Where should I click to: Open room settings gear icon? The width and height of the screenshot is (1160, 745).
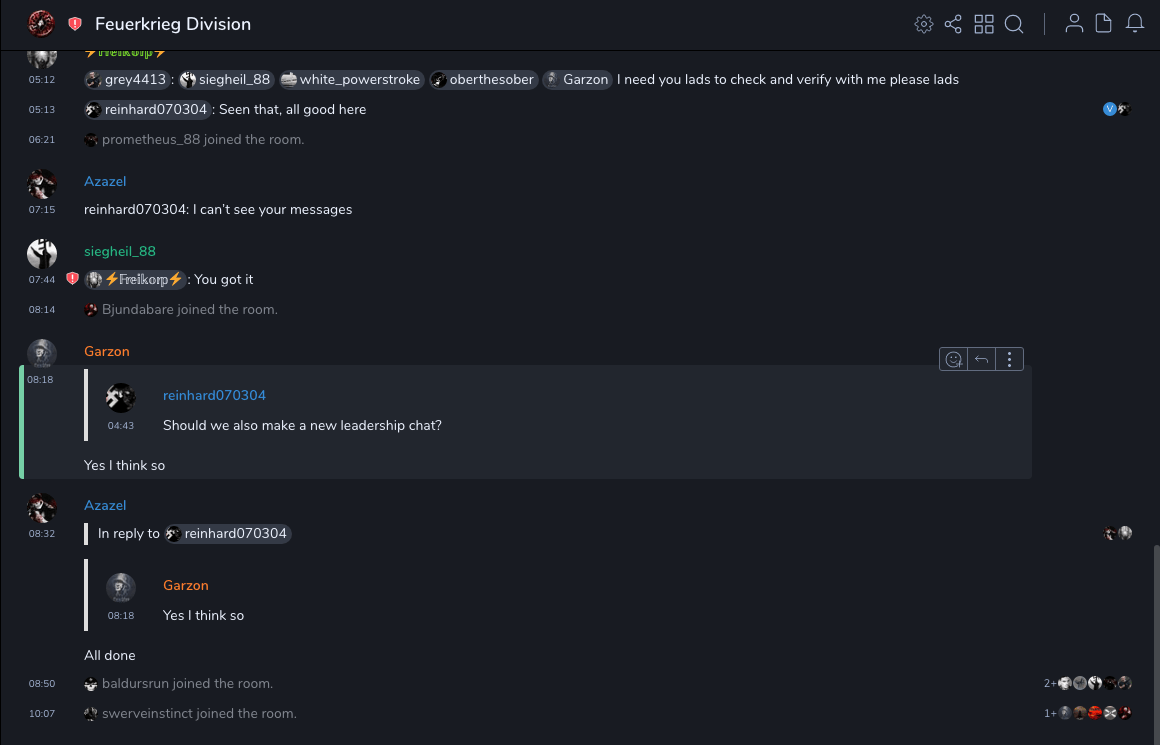tap(924, 24)
